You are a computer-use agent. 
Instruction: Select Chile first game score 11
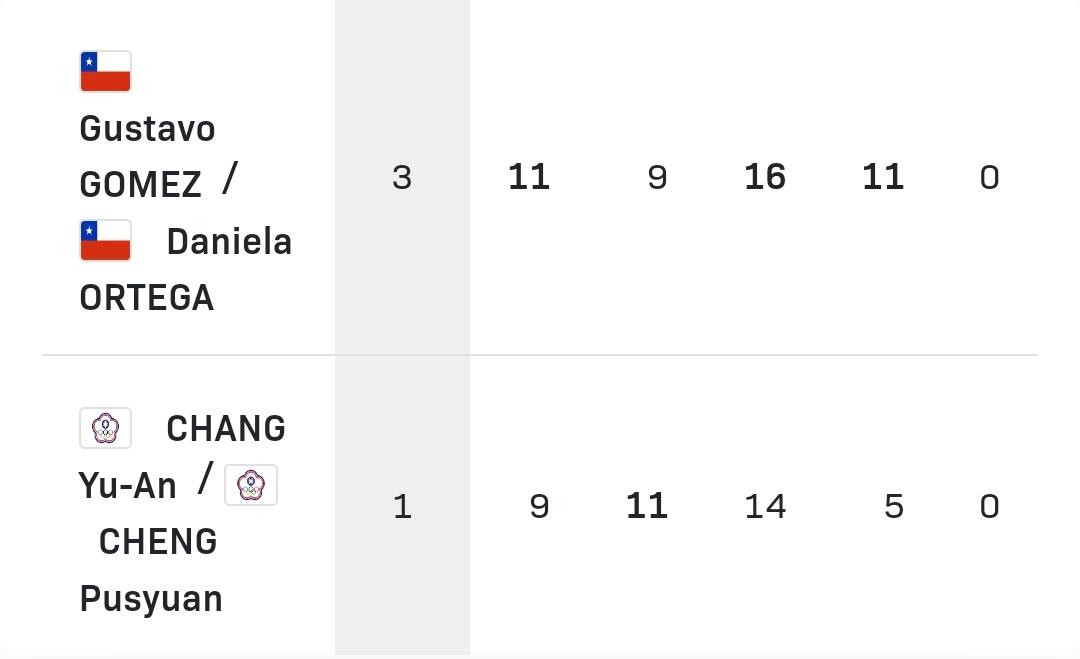click(529, 177)
